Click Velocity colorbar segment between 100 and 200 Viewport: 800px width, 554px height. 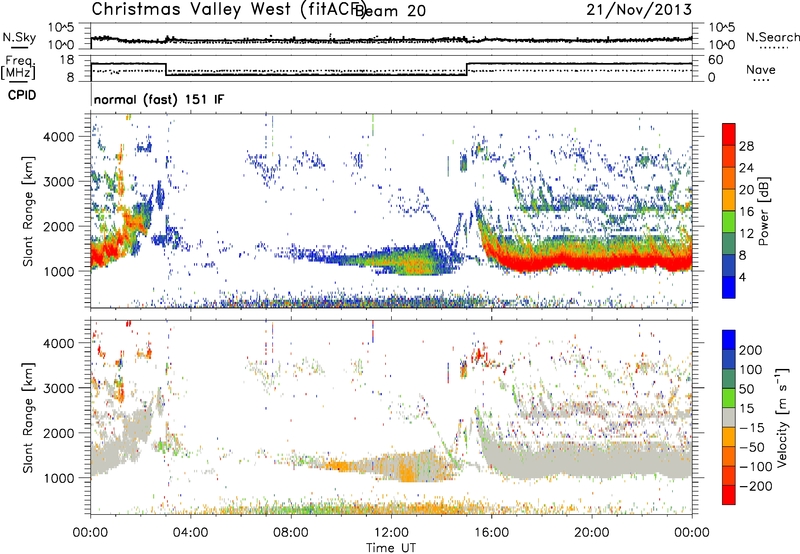point(729,359)
